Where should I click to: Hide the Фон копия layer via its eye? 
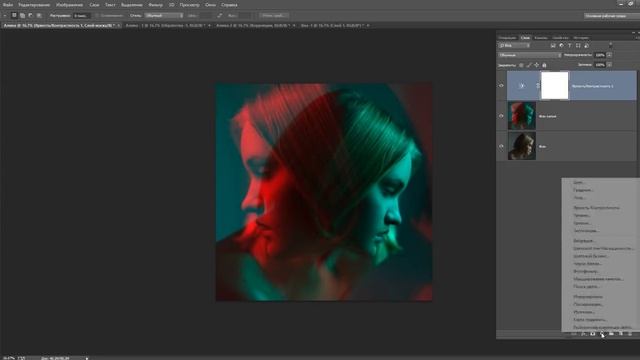click(501, 116)
